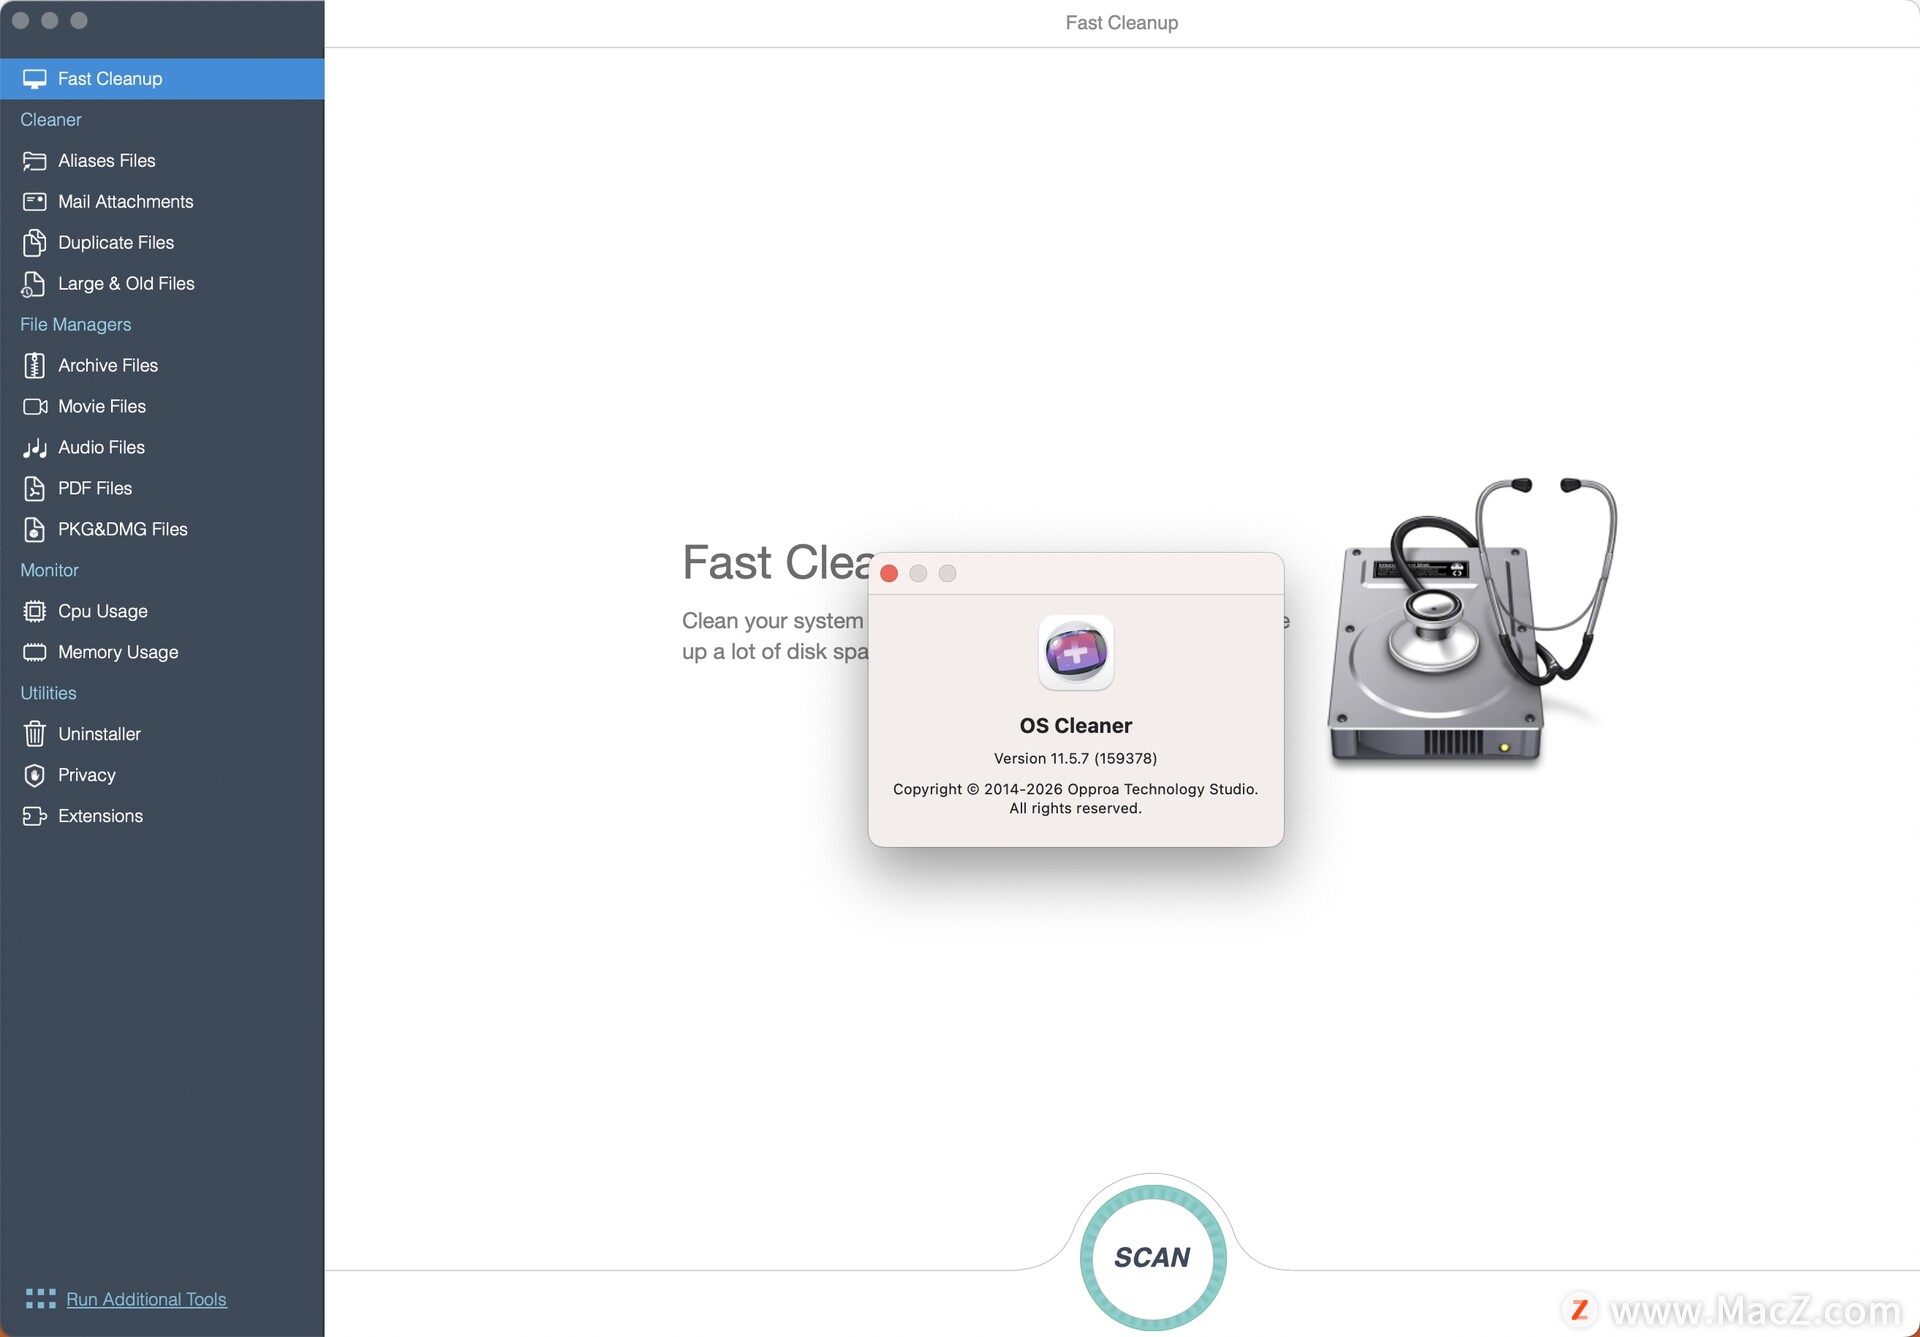This screenshot has height=1337, width=1920.
Task: Select the Duplicate Files icon
Action: [34, 243]
